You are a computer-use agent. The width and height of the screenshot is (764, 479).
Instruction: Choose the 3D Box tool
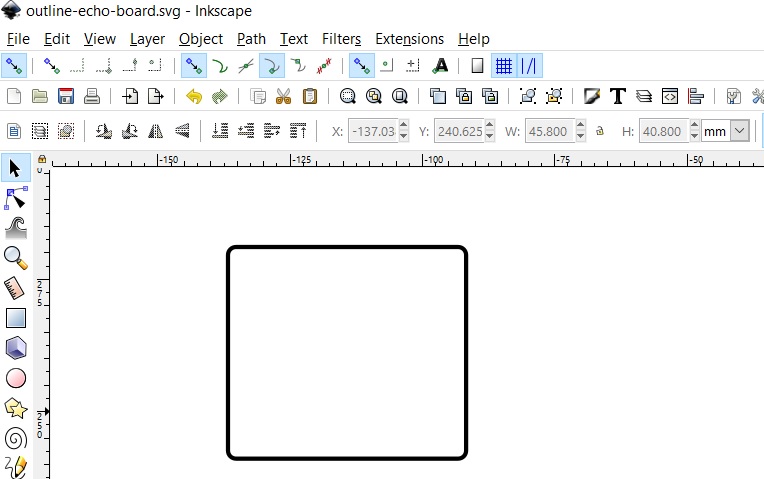click(x=15, y=348)
